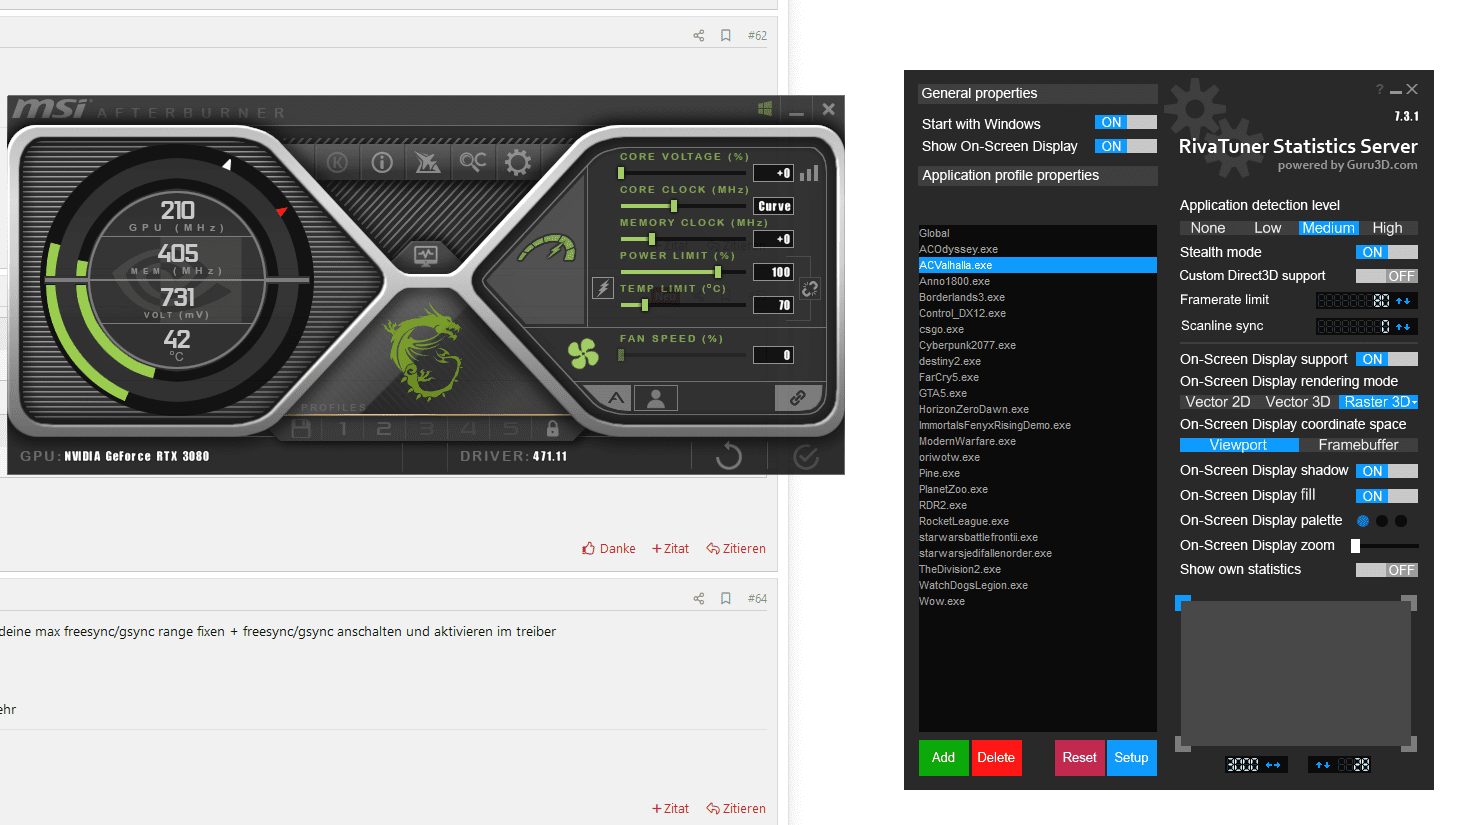Click the temp limit value 70
This screenshot has height=825, width=1479.
774,305
